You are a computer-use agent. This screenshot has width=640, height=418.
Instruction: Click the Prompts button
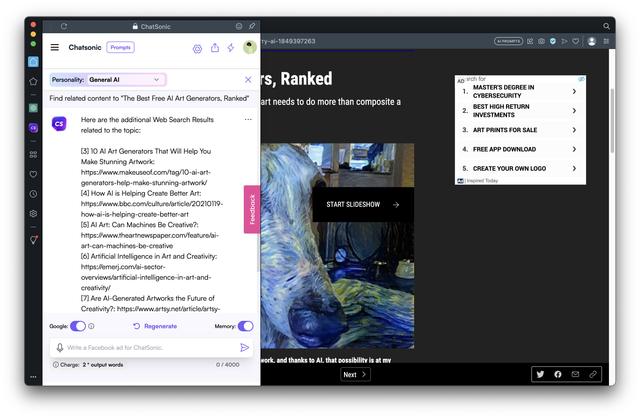(120, 47)
